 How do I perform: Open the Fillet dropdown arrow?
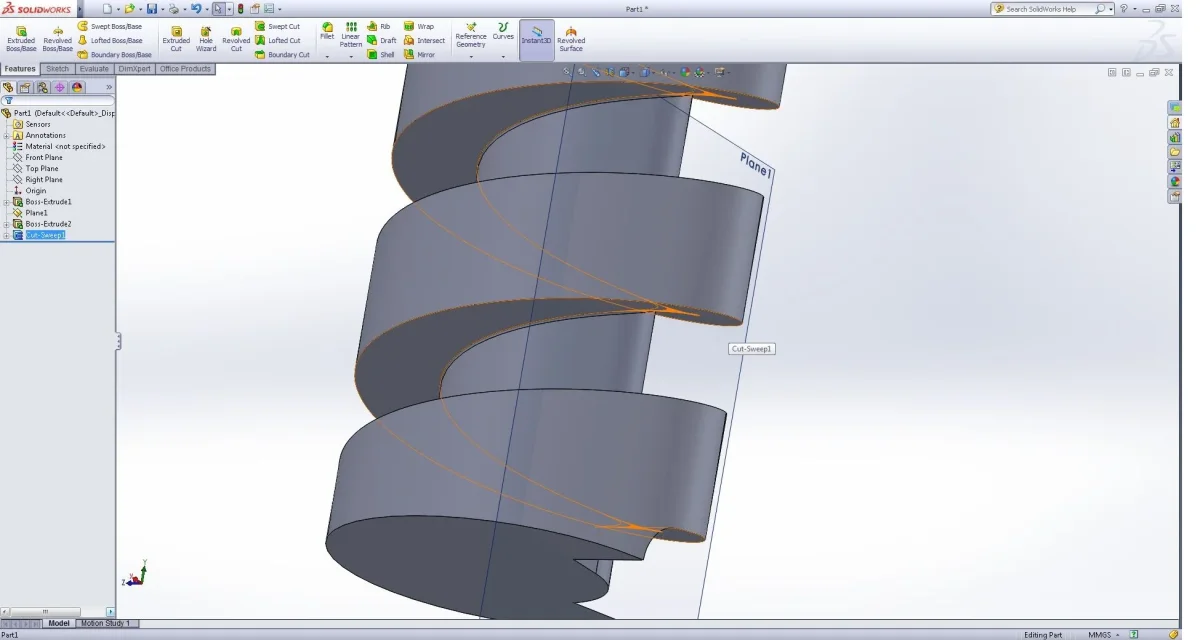click(327, 57)
